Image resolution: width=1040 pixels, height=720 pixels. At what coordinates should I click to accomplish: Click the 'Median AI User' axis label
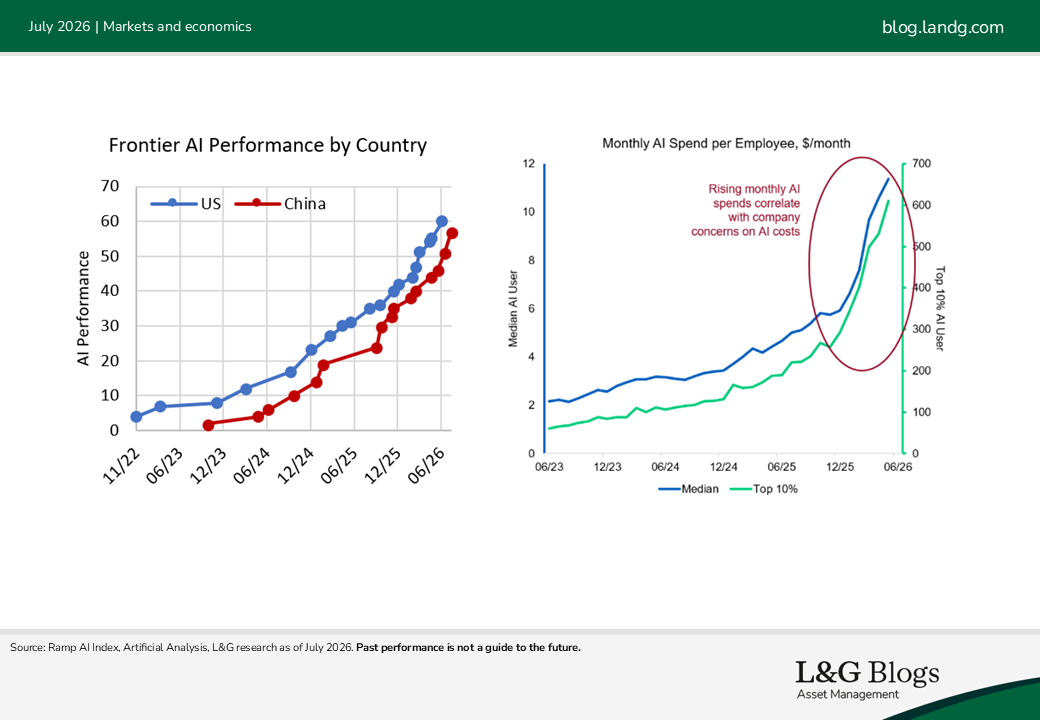pos(513,308)
